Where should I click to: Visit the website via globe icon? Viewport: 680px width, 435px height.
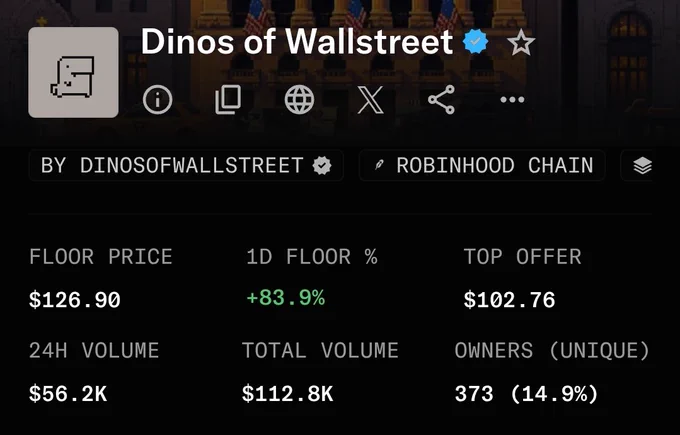299,100
